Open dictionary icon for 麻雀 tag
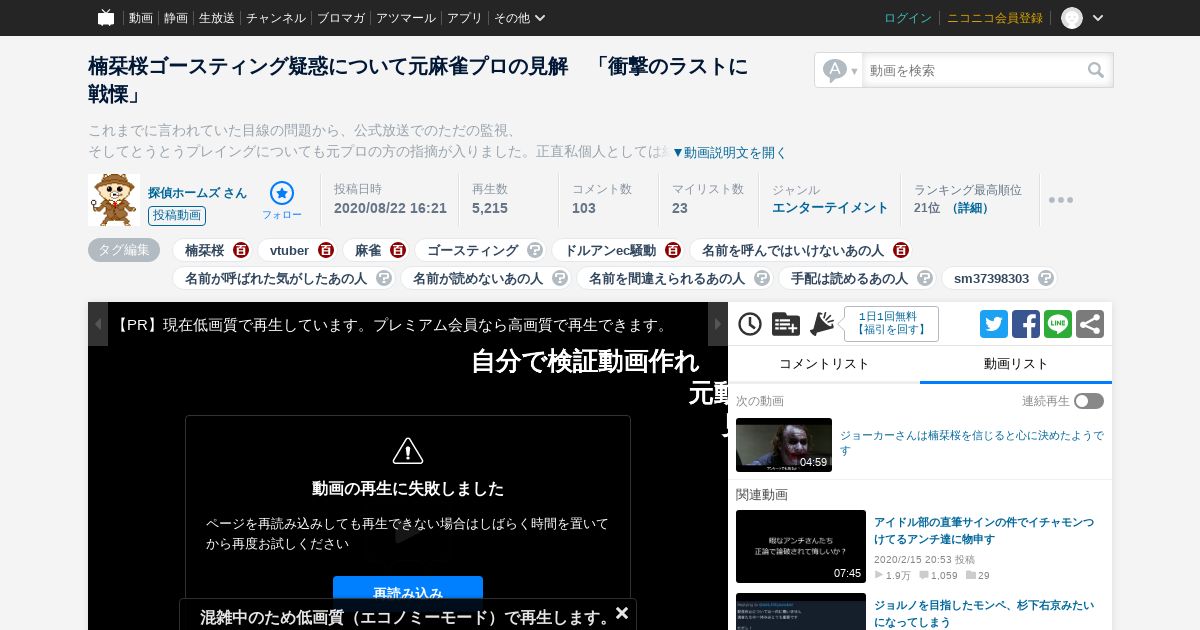The height and width of the screenshot is (630, 1200). coord(398,250)
